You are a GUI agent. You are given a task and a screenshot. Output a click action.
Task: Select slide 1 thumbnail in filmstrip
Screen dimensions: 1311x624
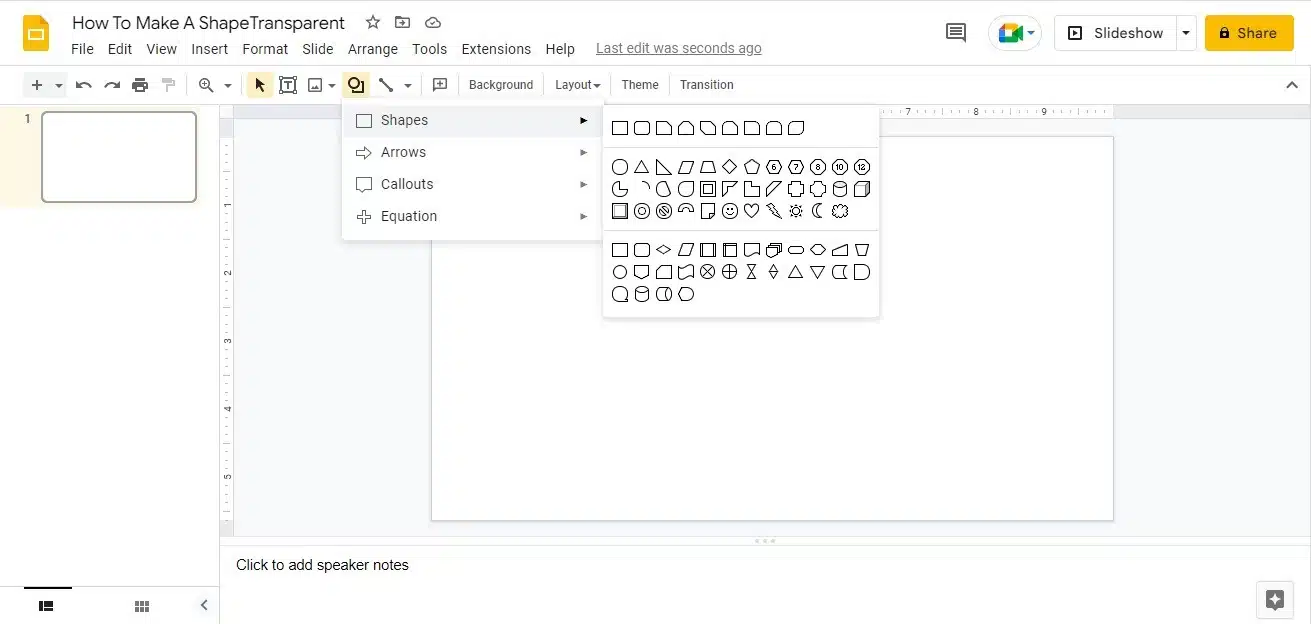tap(119, 157)
